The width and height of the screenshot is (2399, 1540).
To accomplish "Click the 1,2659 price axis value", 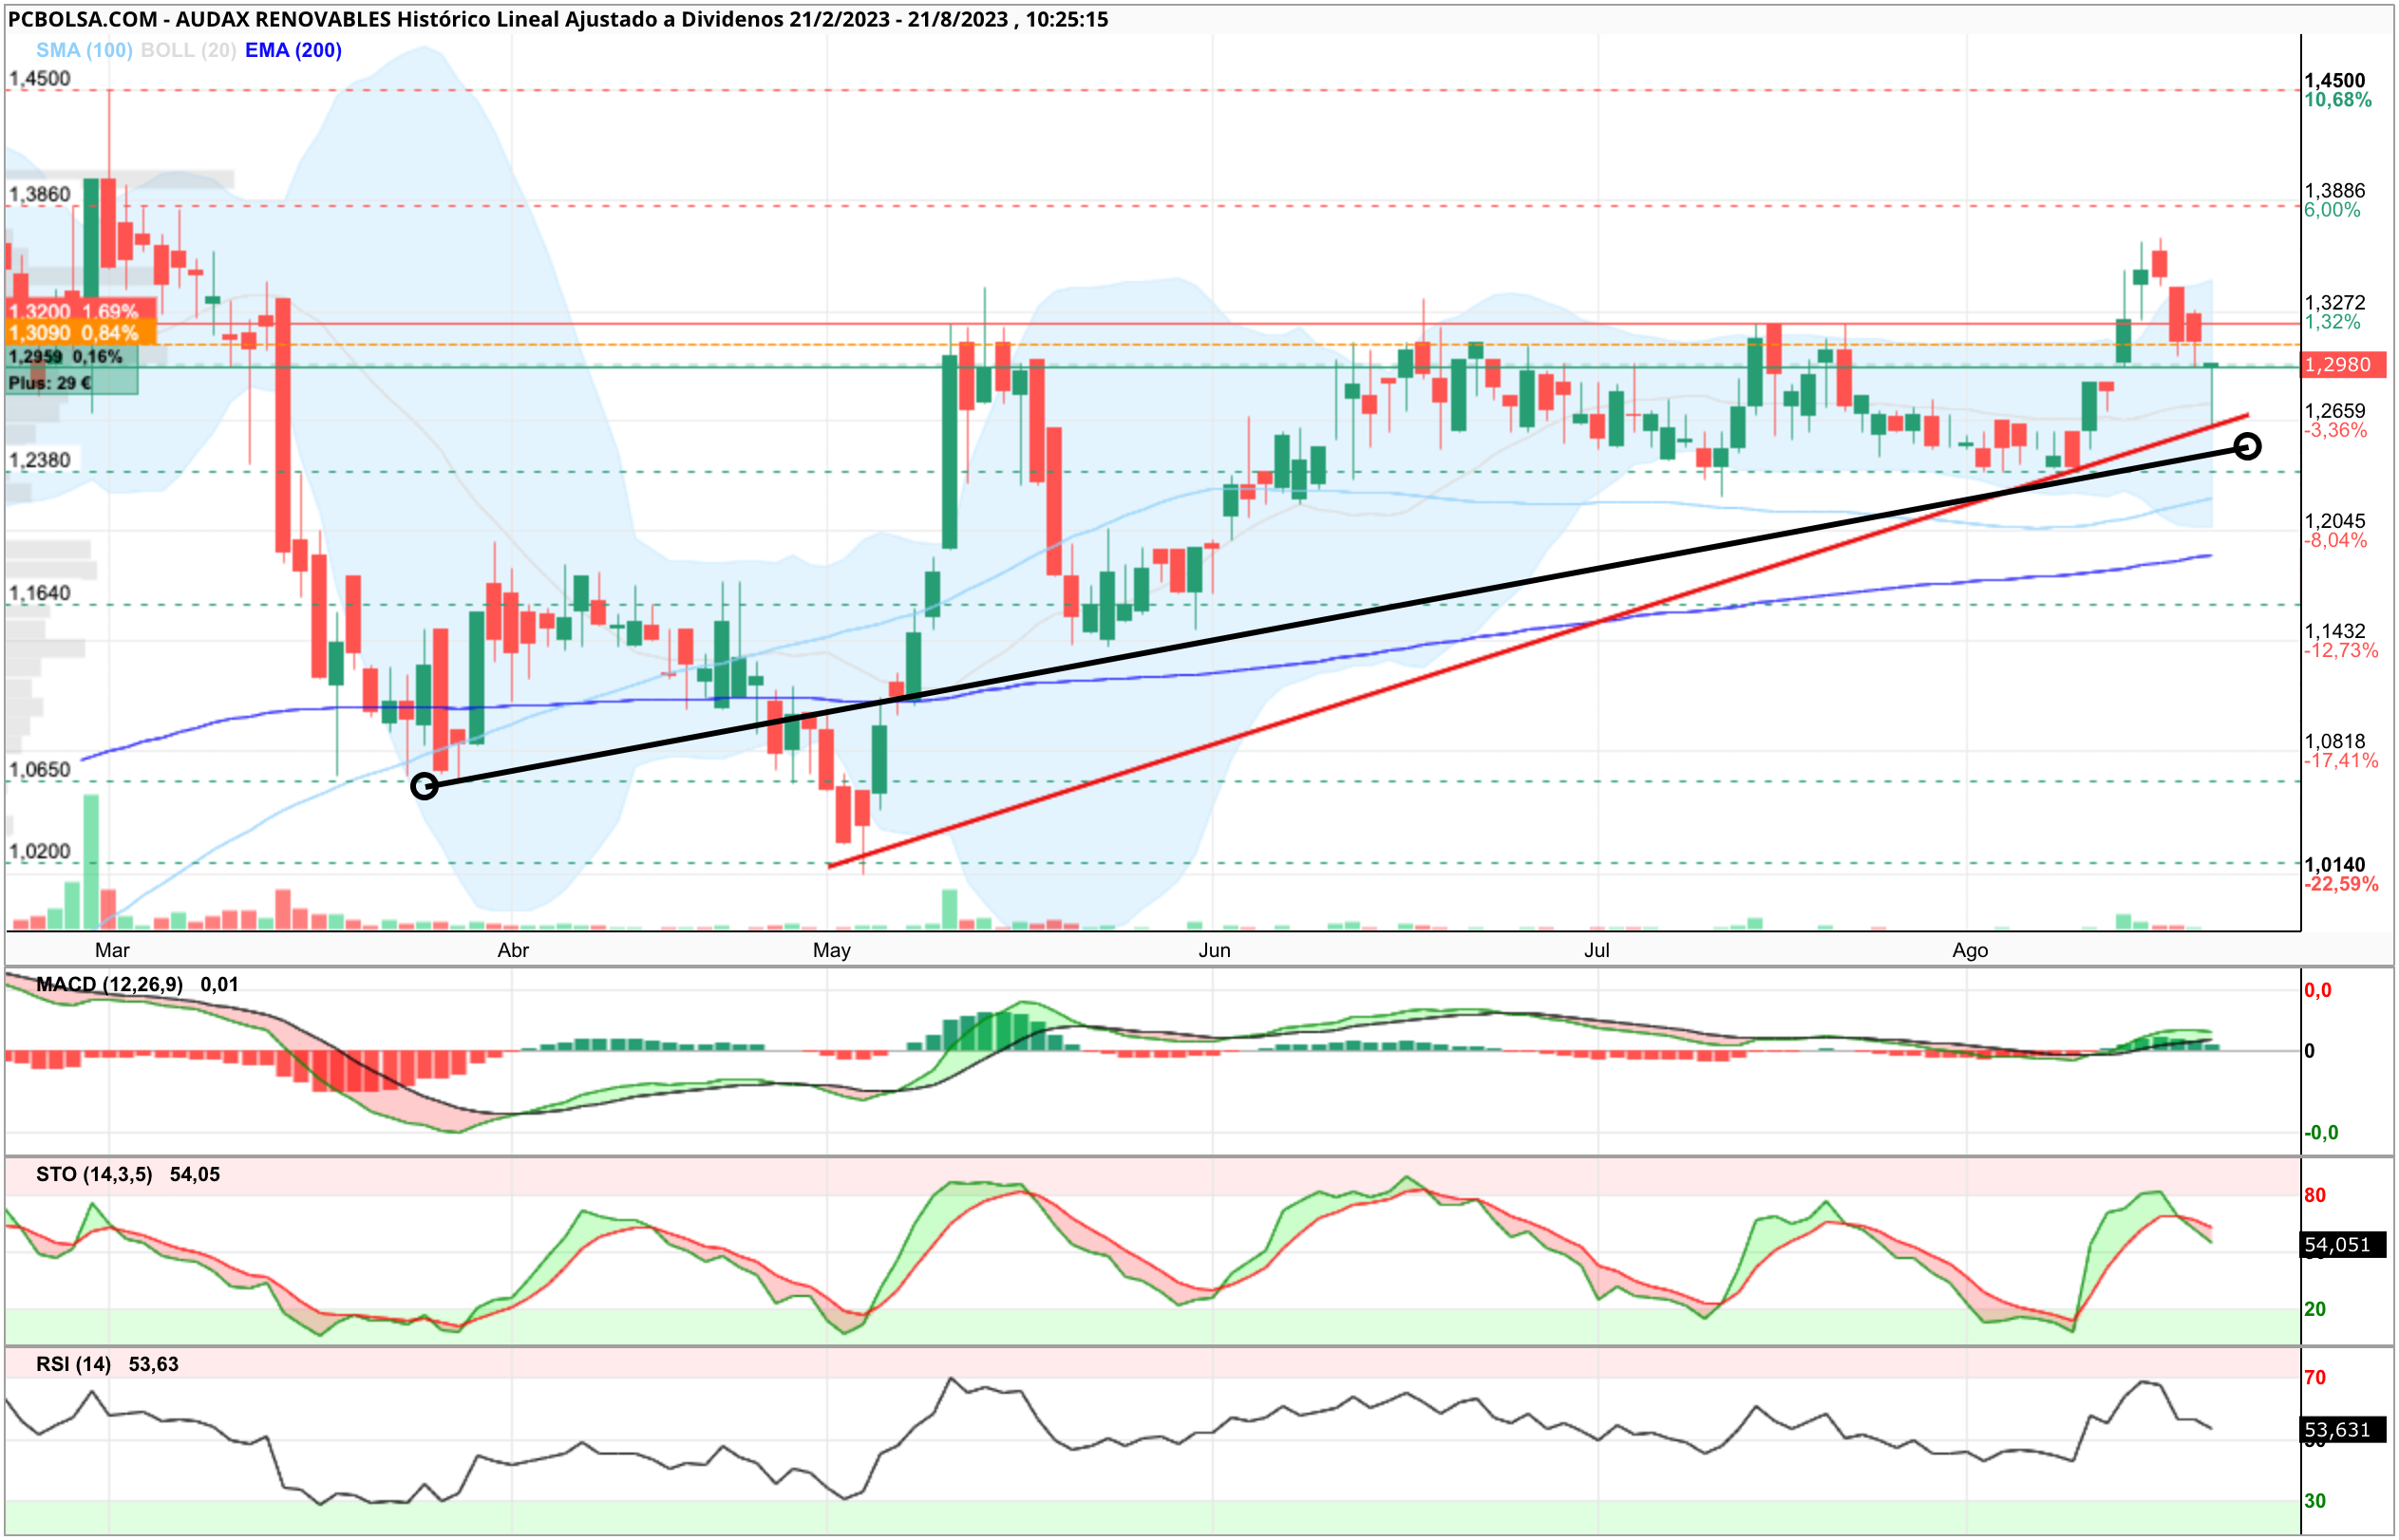I will pos(2335,411).
